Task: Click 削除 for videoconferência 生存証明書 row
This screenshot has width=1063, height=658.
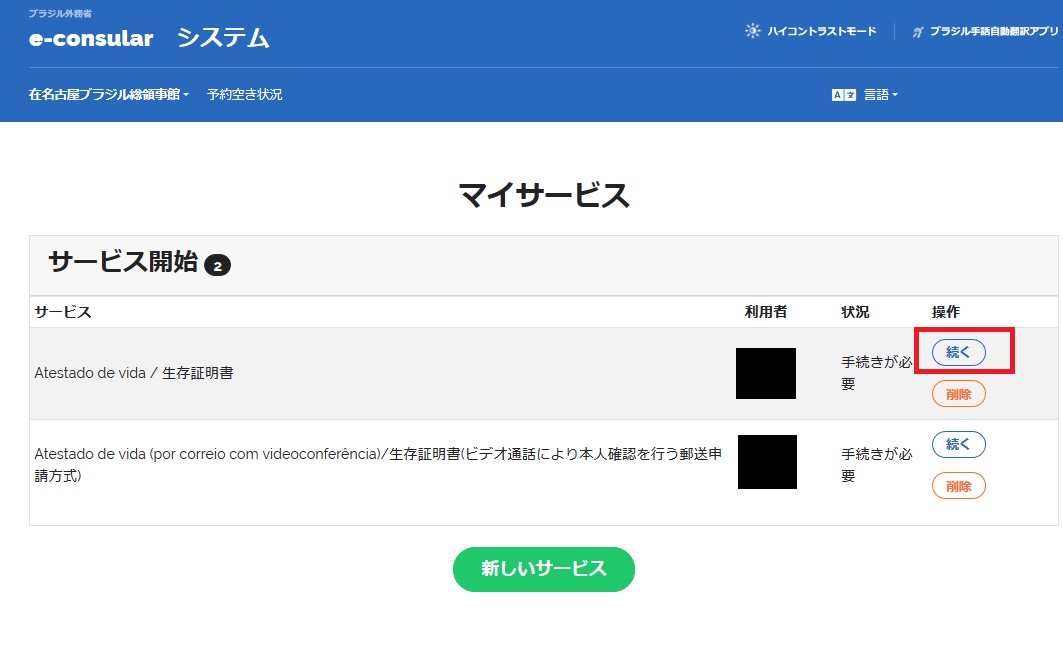Action: pyautogui.click(x=959, y=486)
